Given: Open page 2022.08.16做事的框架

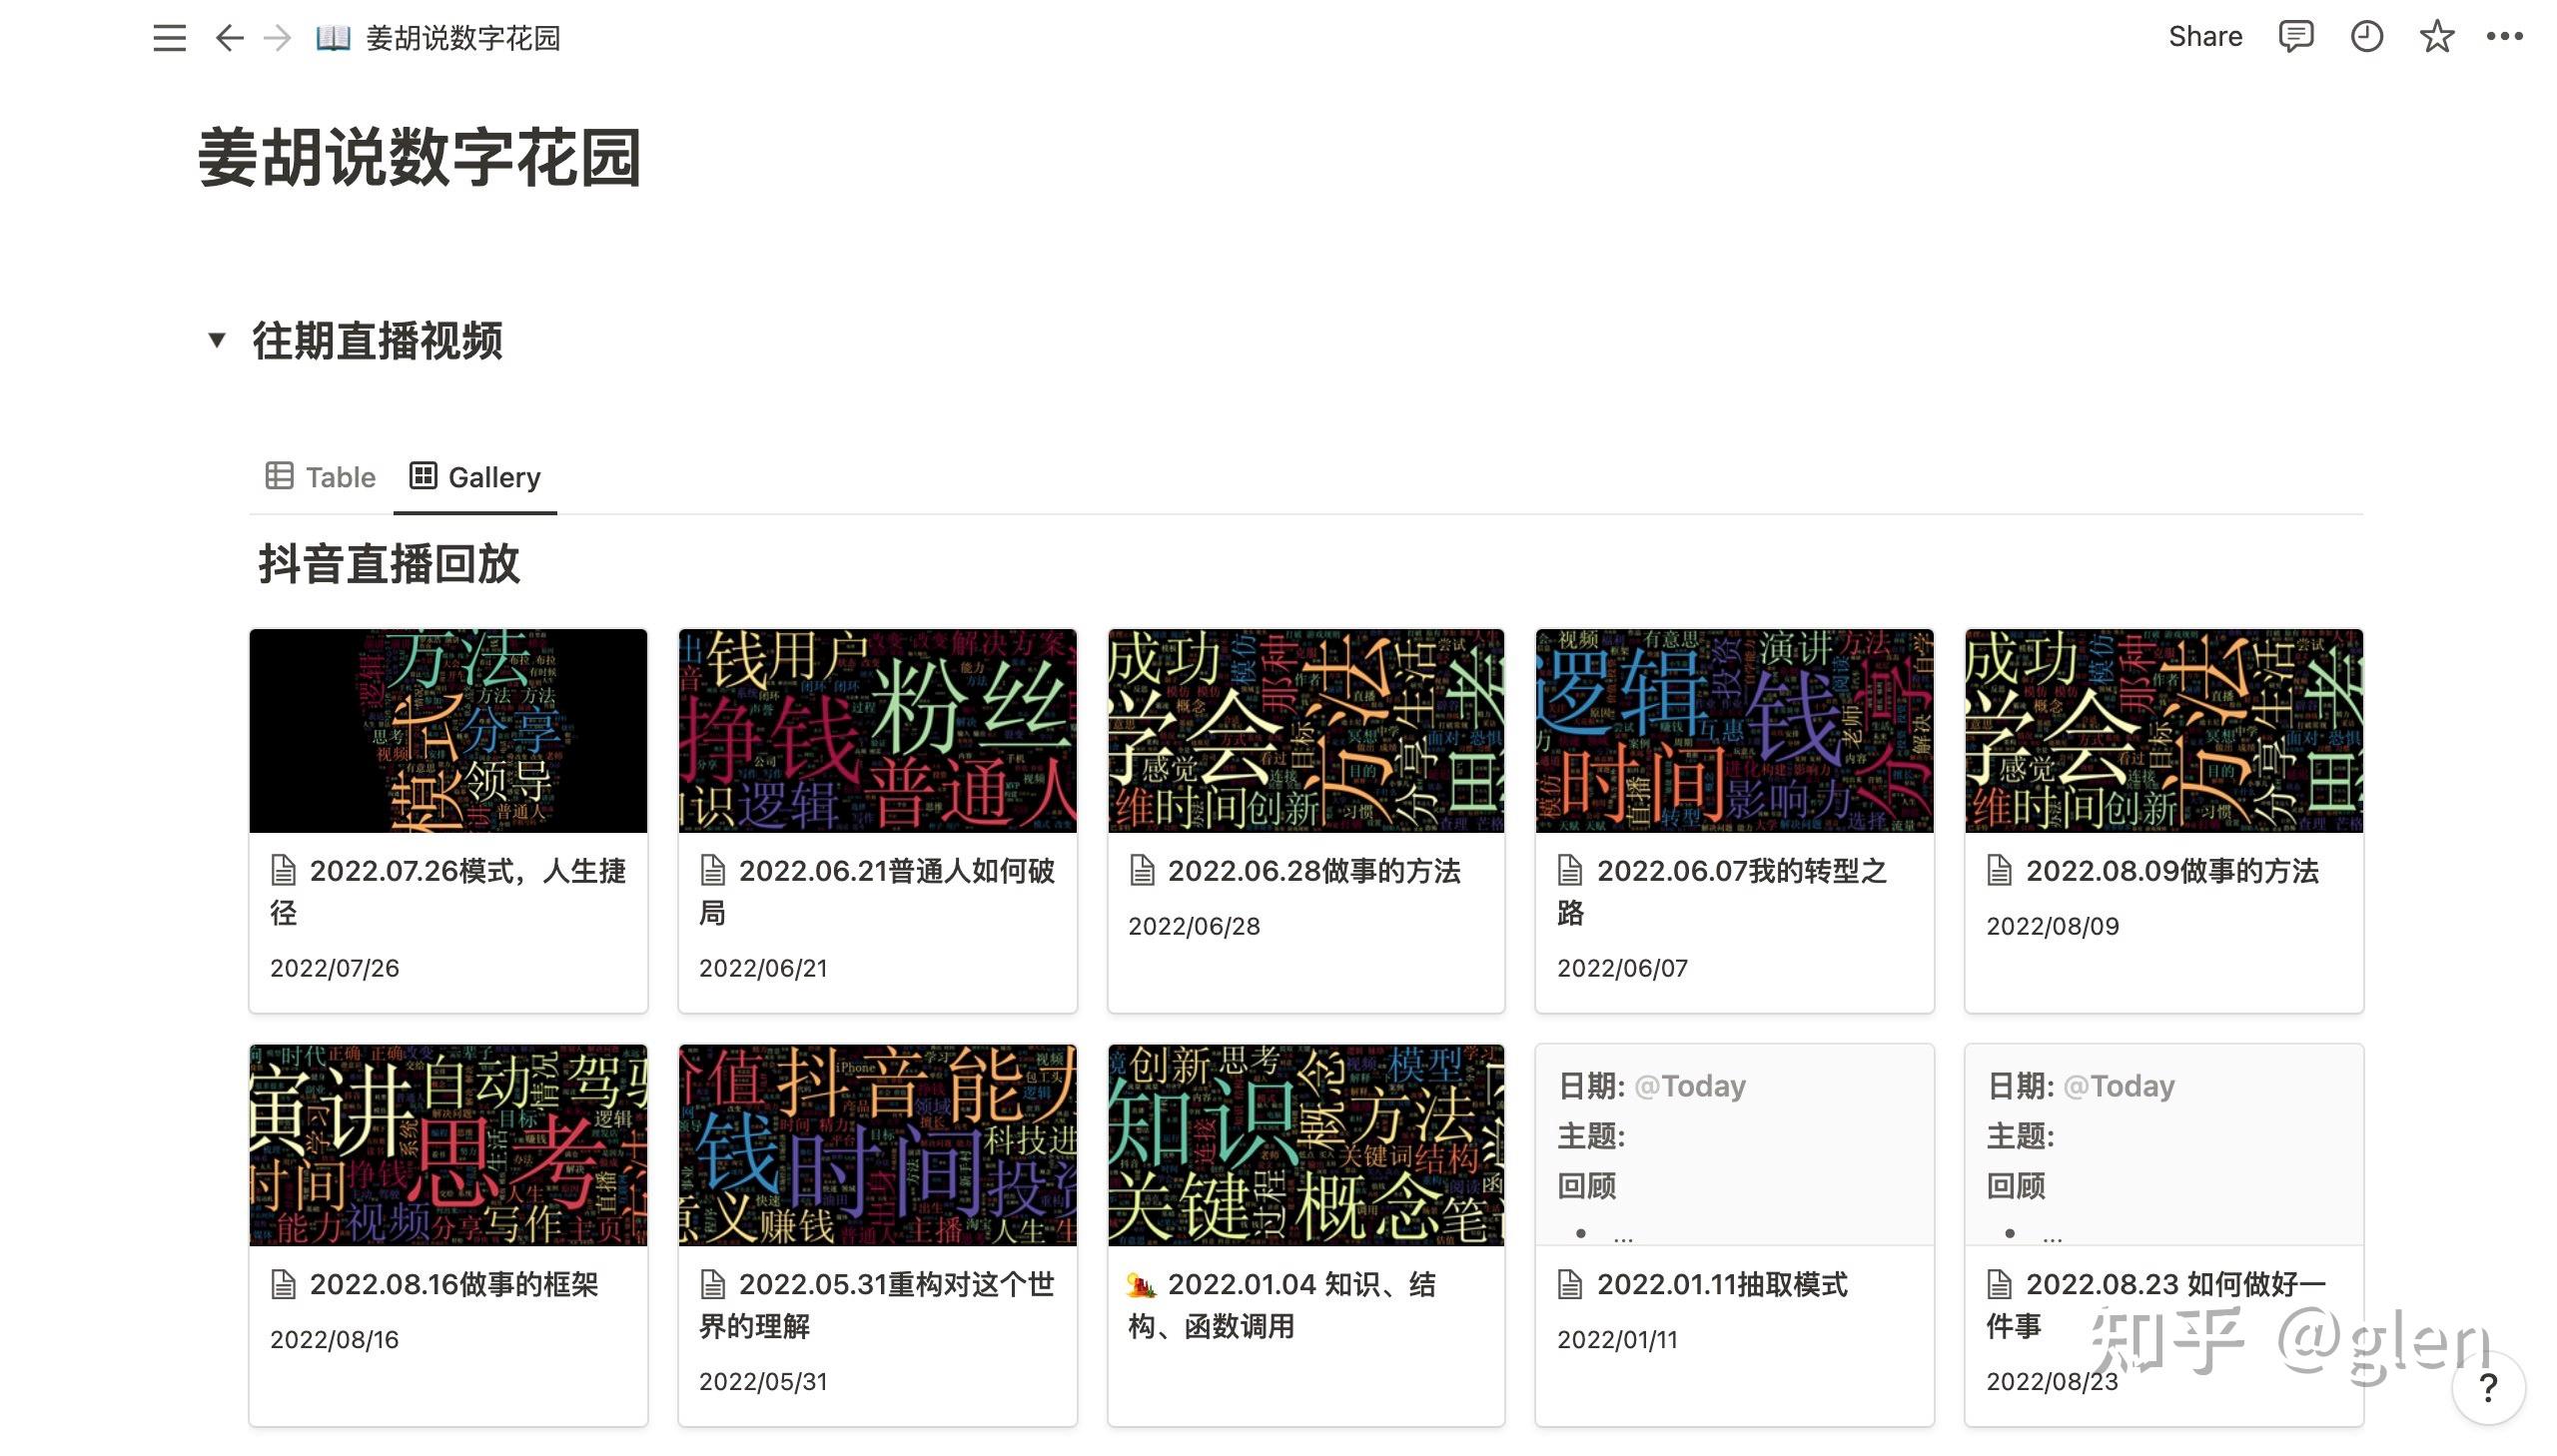Looking at the screenshot, I should coord(454,1285).
